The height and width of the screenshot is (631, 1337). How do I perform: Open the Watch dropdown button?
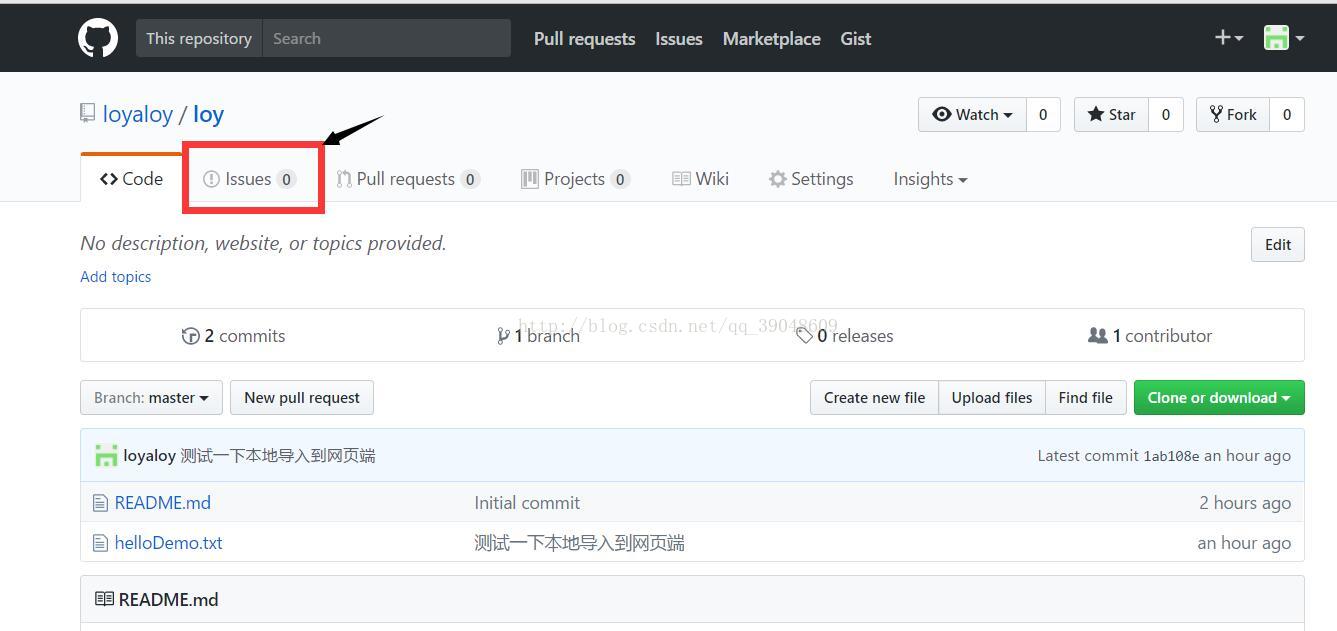(972, 114)
